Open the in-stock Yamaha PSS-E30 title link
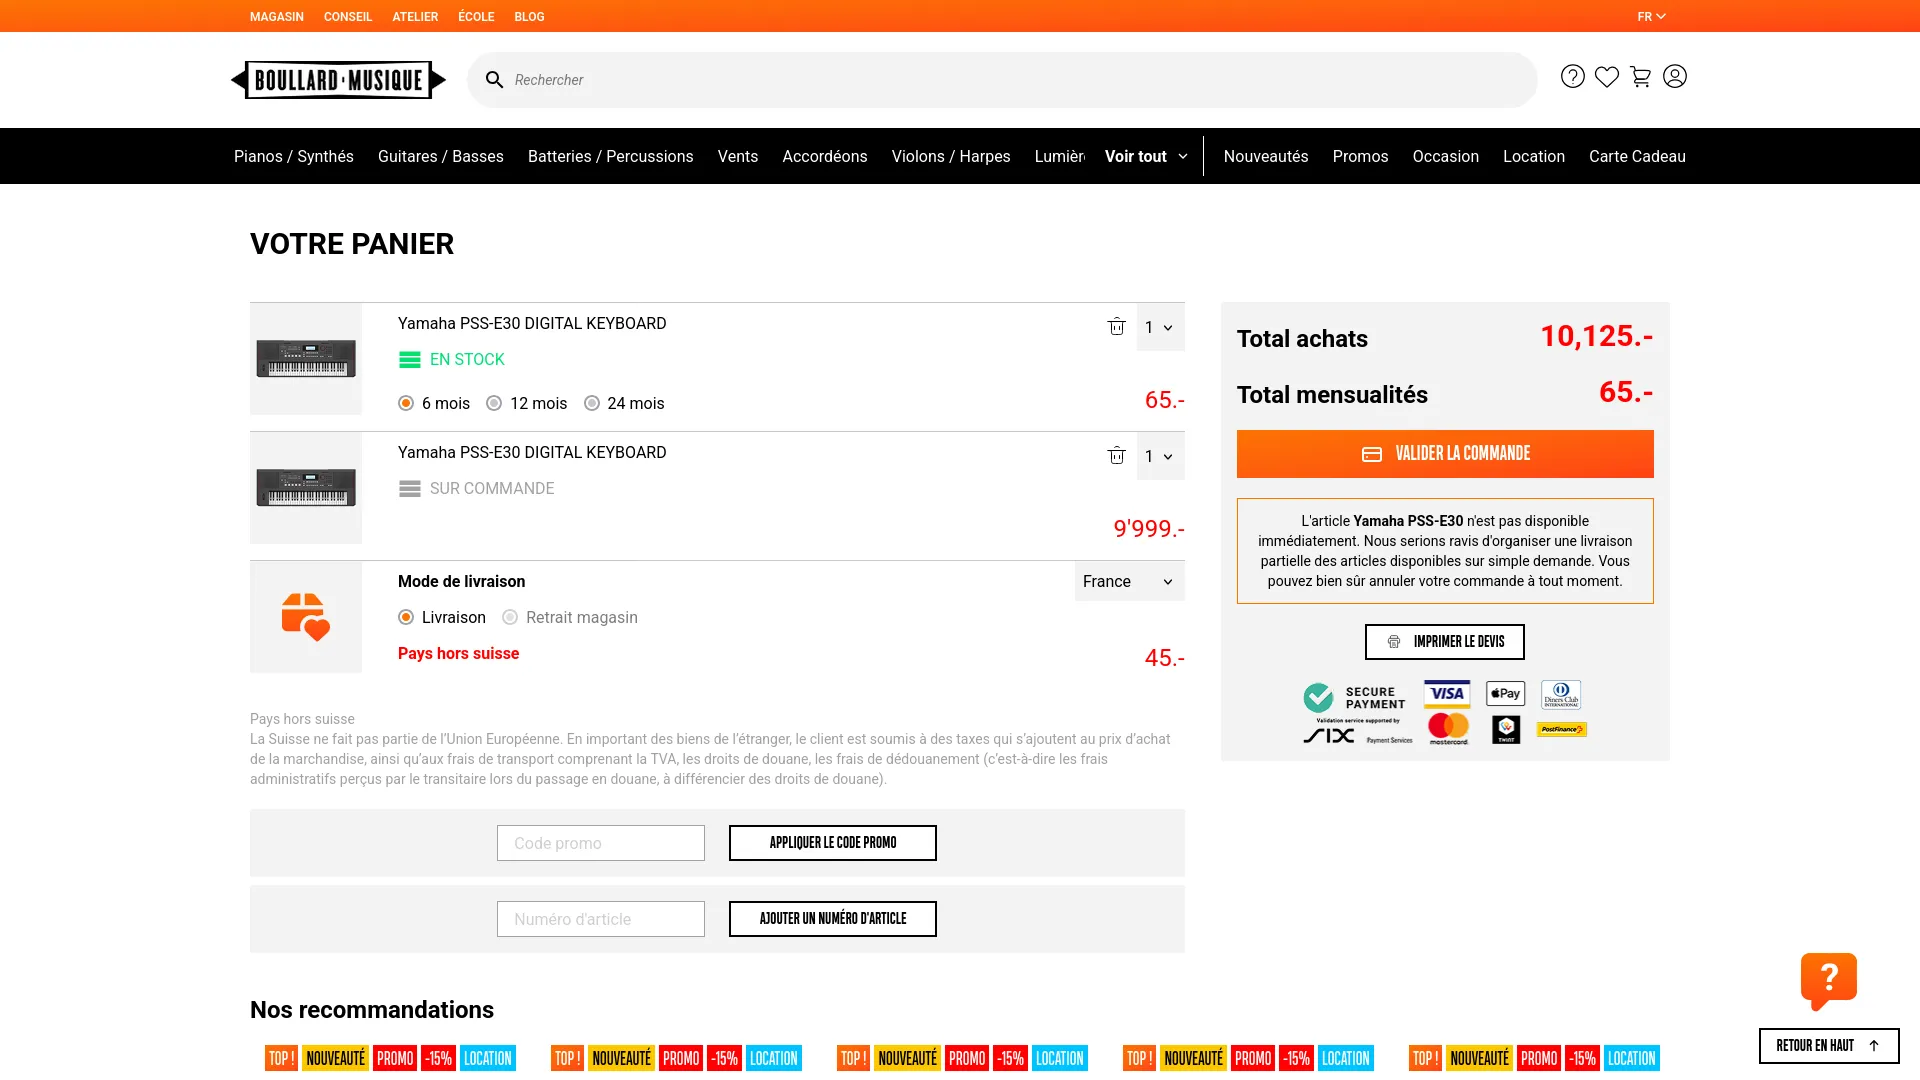Image resolution: width=1920 pixels, height=1080 pixels. (532, 324)
